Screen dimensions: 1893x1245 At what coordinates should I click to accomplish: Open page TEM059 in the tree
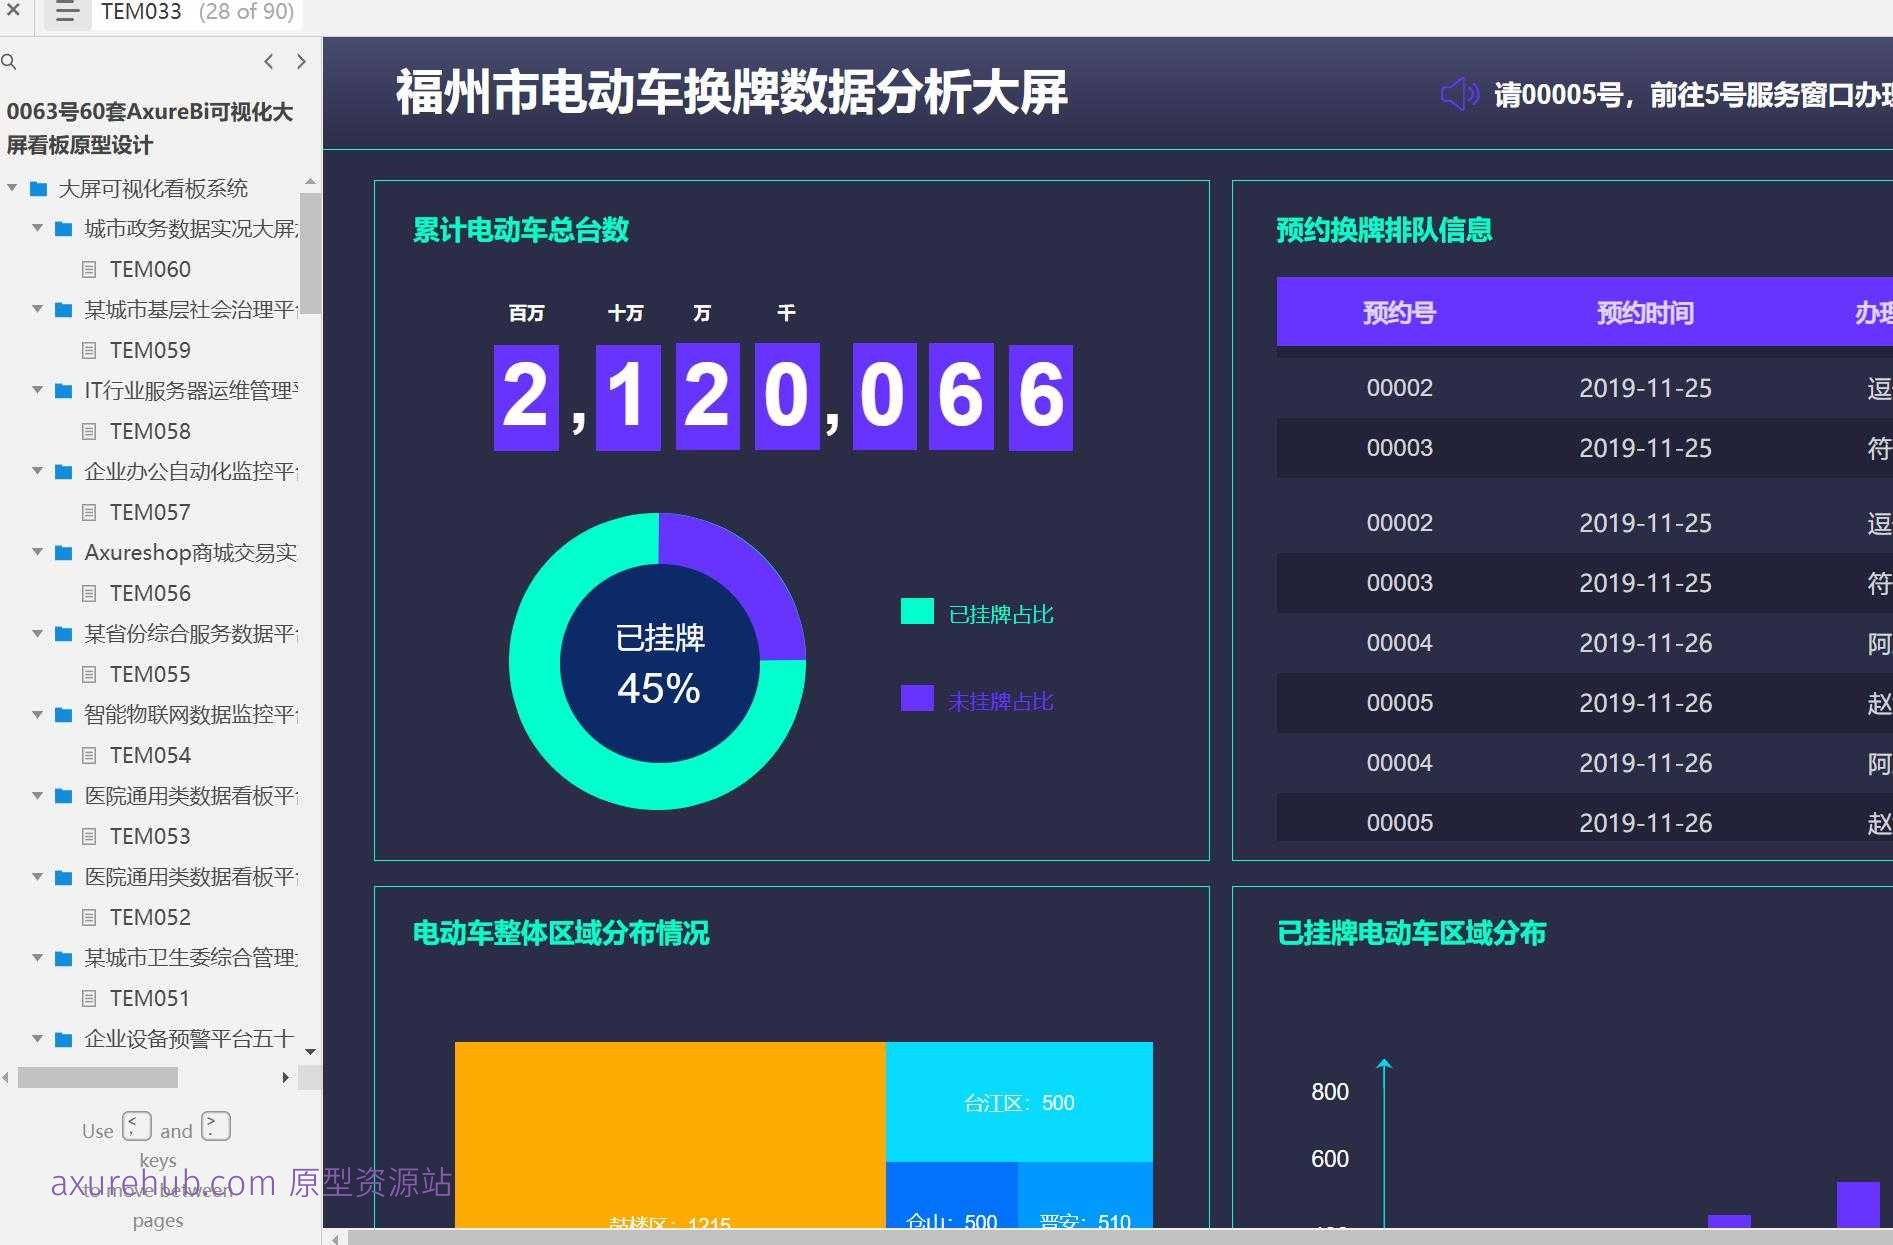pos(150,351)
